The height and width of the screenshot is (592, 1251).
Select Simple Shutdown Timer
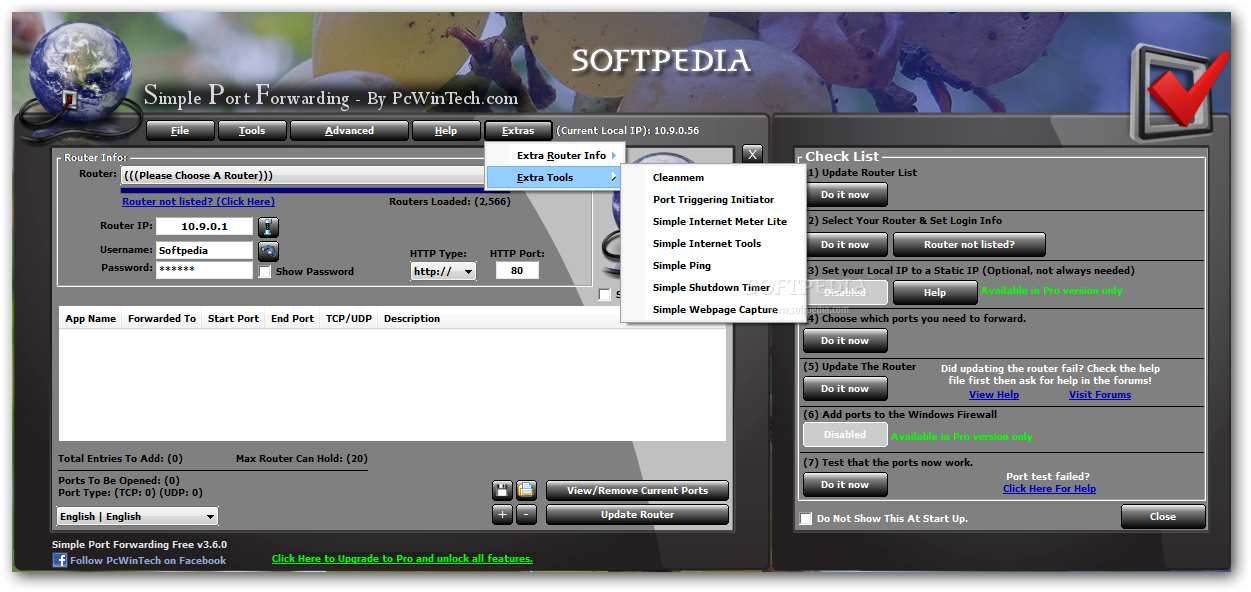[x=712, y=288]
